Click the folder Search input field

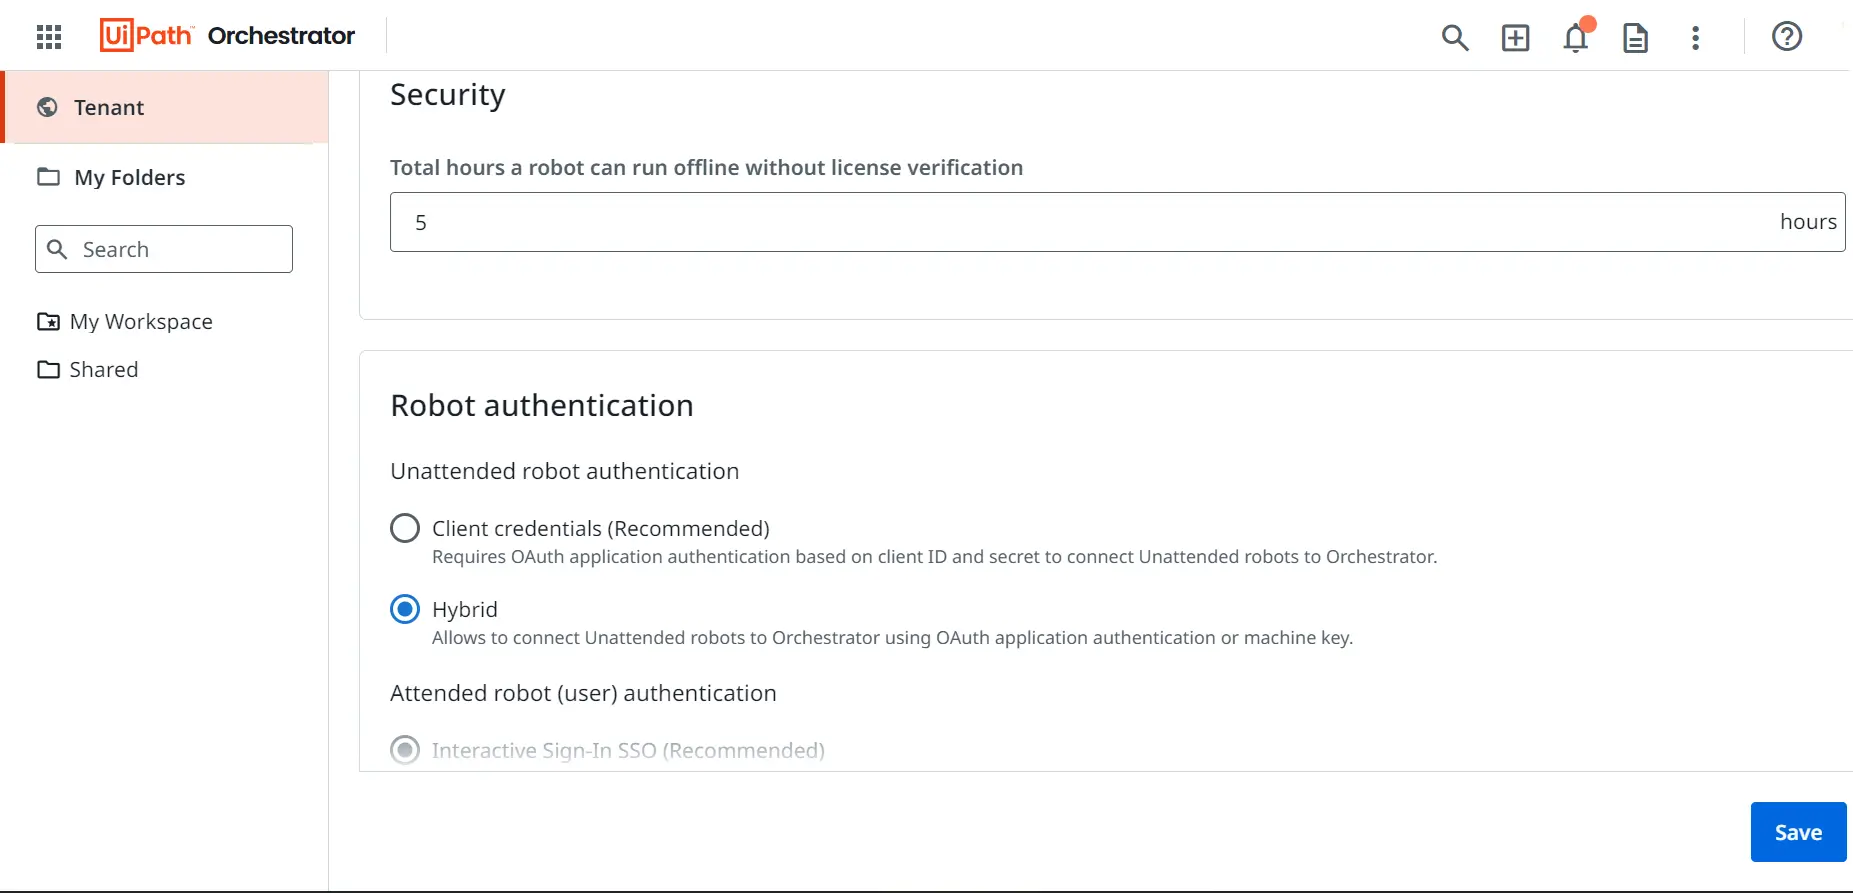coord(164,249)
